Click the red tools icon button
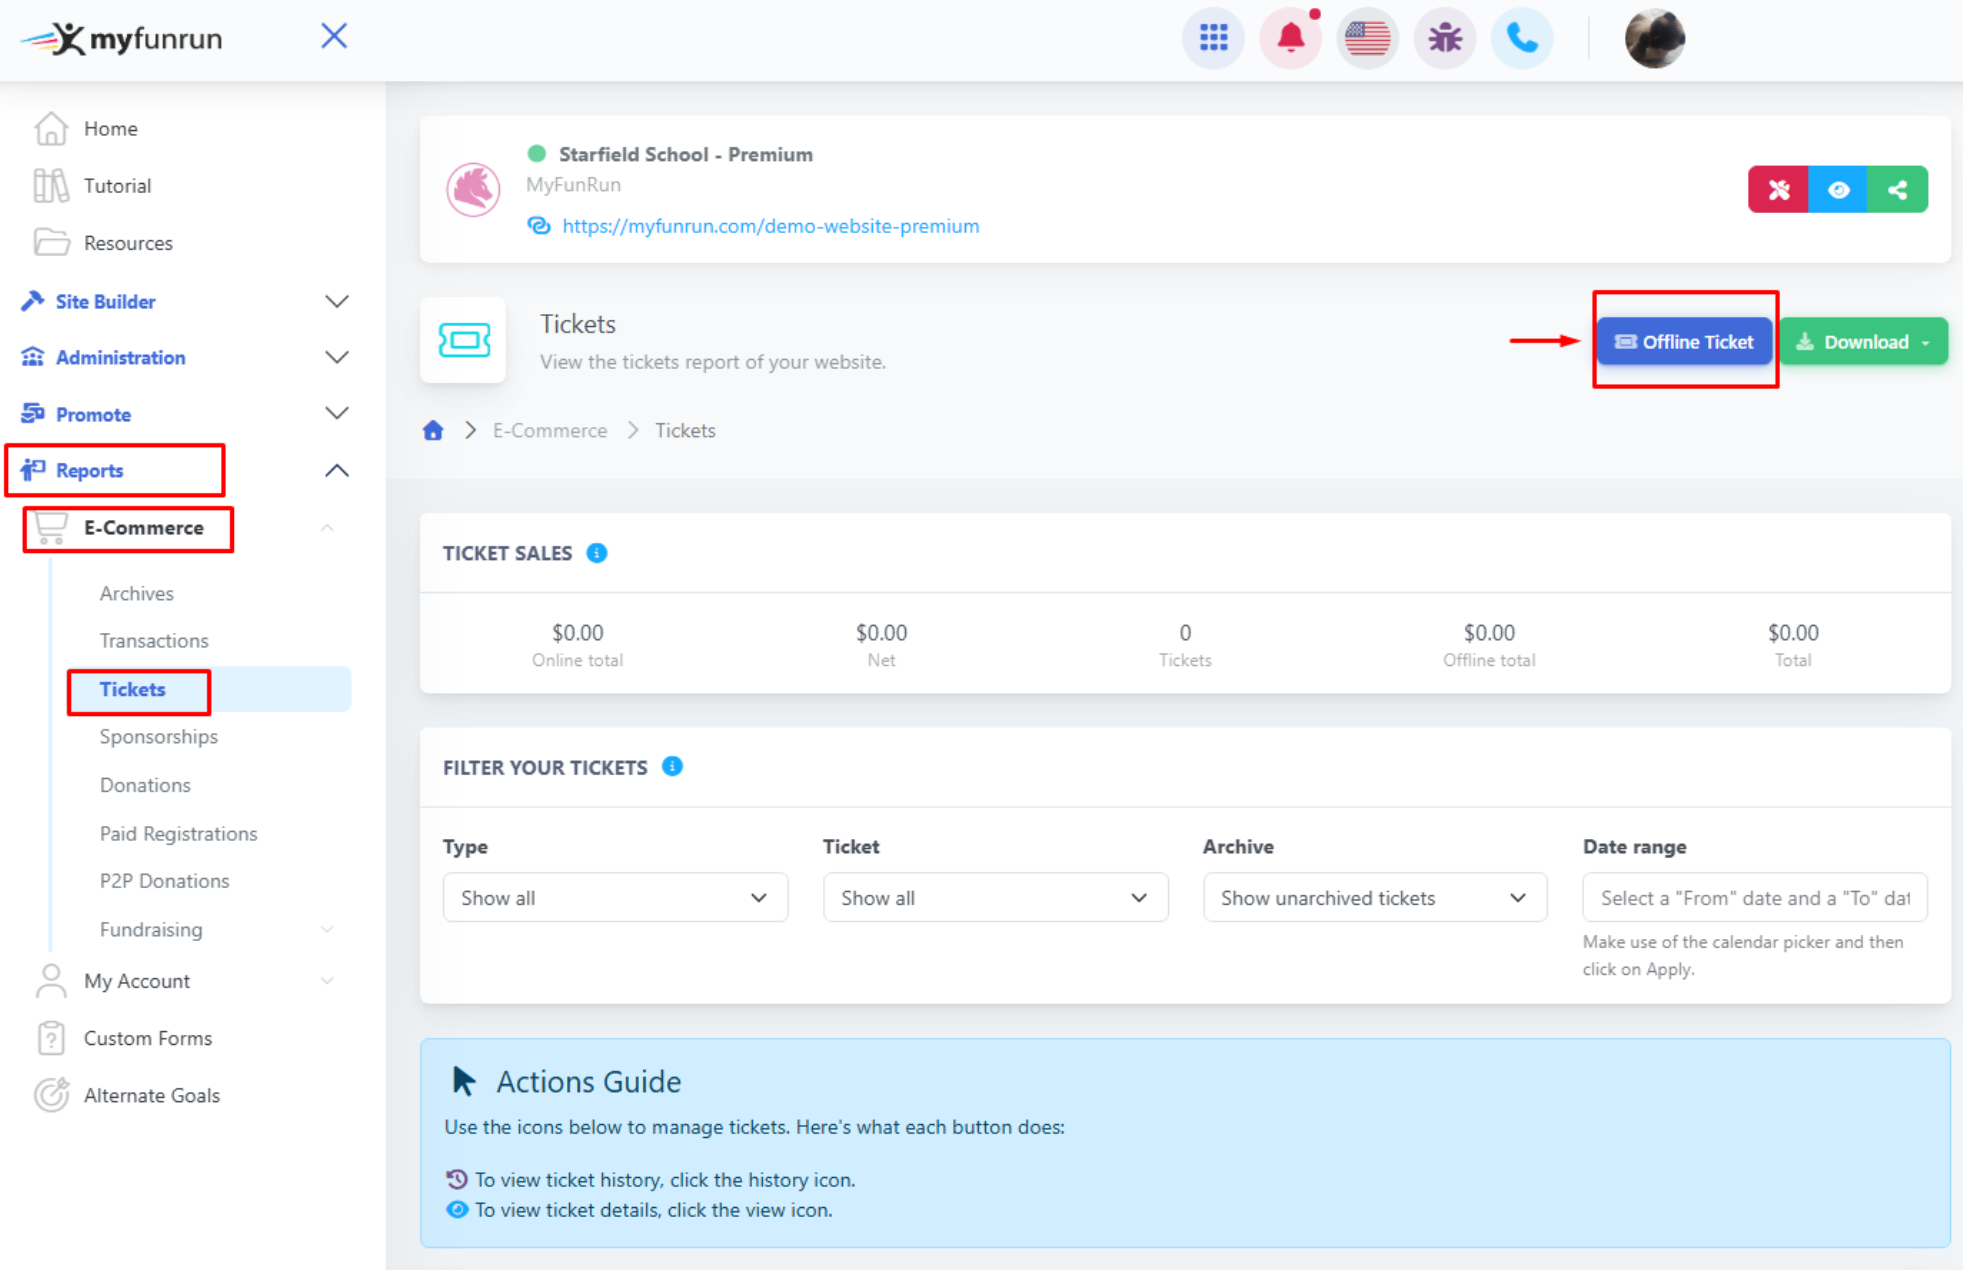Image resolution: width=1963 pixels, height=1270 pixels. pos(1778,190)
